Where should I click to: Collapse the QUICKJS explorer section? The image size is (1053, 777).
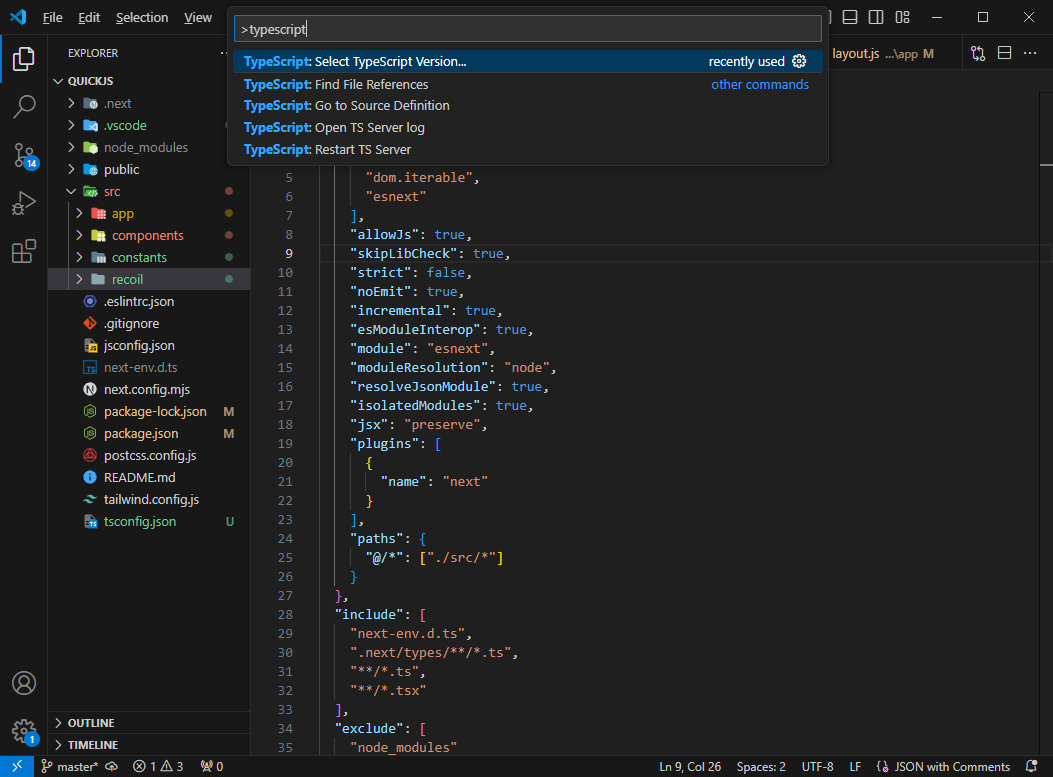point(149,81)
